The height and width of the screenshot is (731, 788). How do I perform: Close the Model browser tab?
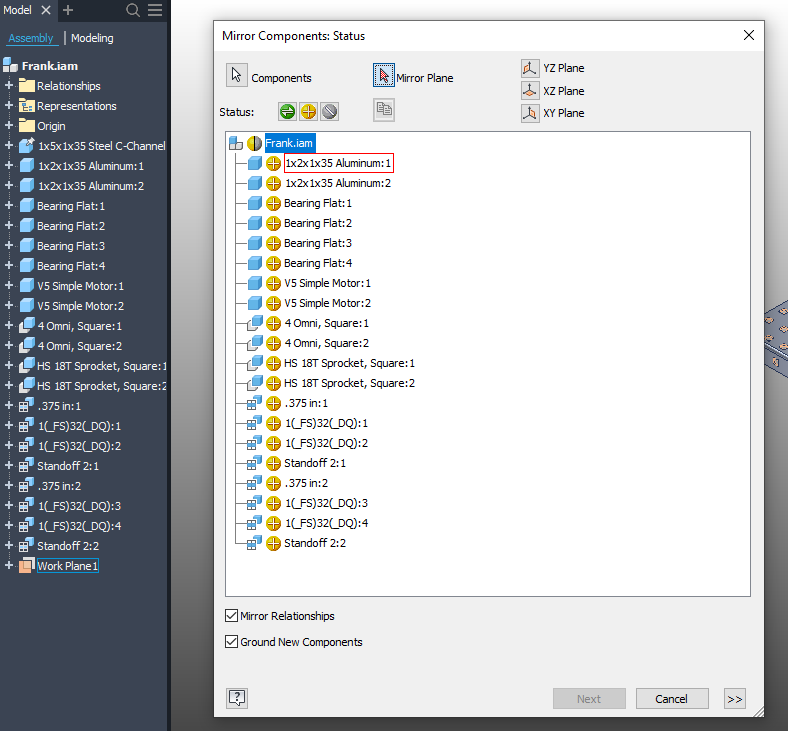tap(46, 10)
